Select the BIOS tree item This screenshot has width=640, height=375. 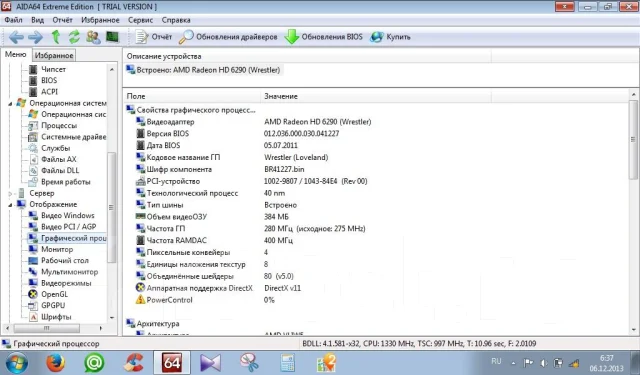click(44, 80)
